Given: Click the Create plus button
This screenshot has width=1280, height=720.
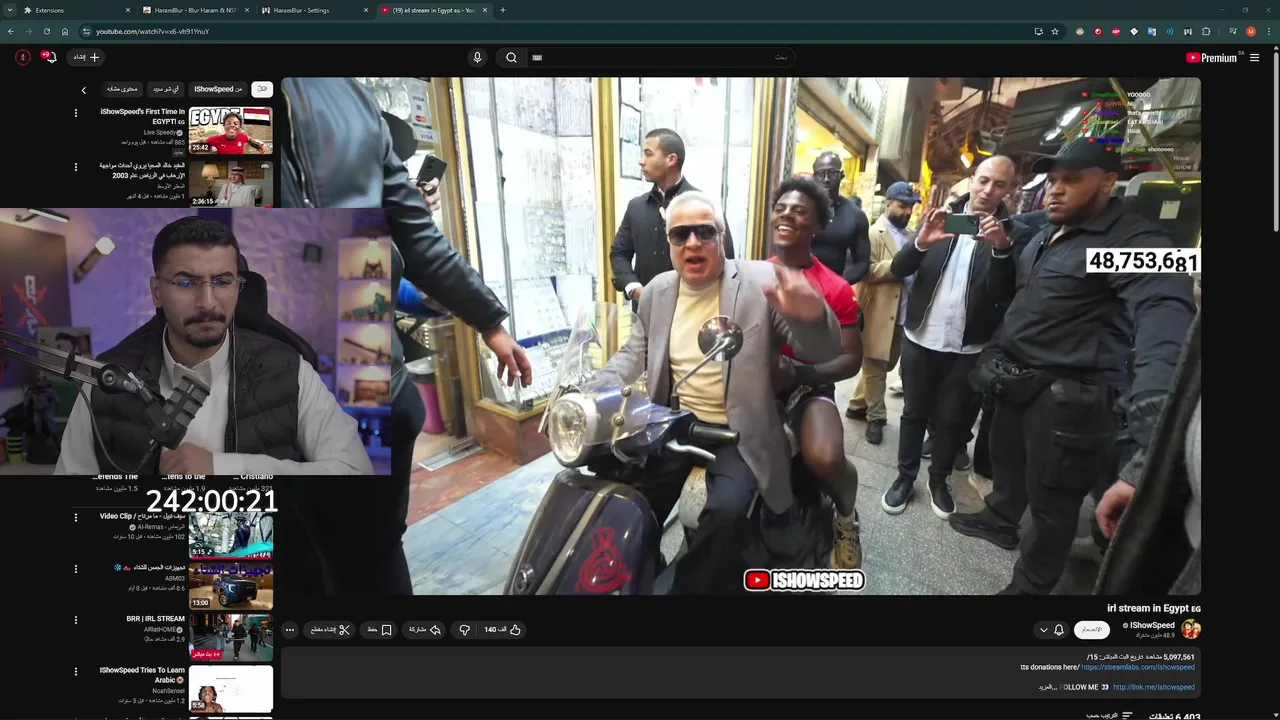Looking at the screenshot, I should (86, 57).
